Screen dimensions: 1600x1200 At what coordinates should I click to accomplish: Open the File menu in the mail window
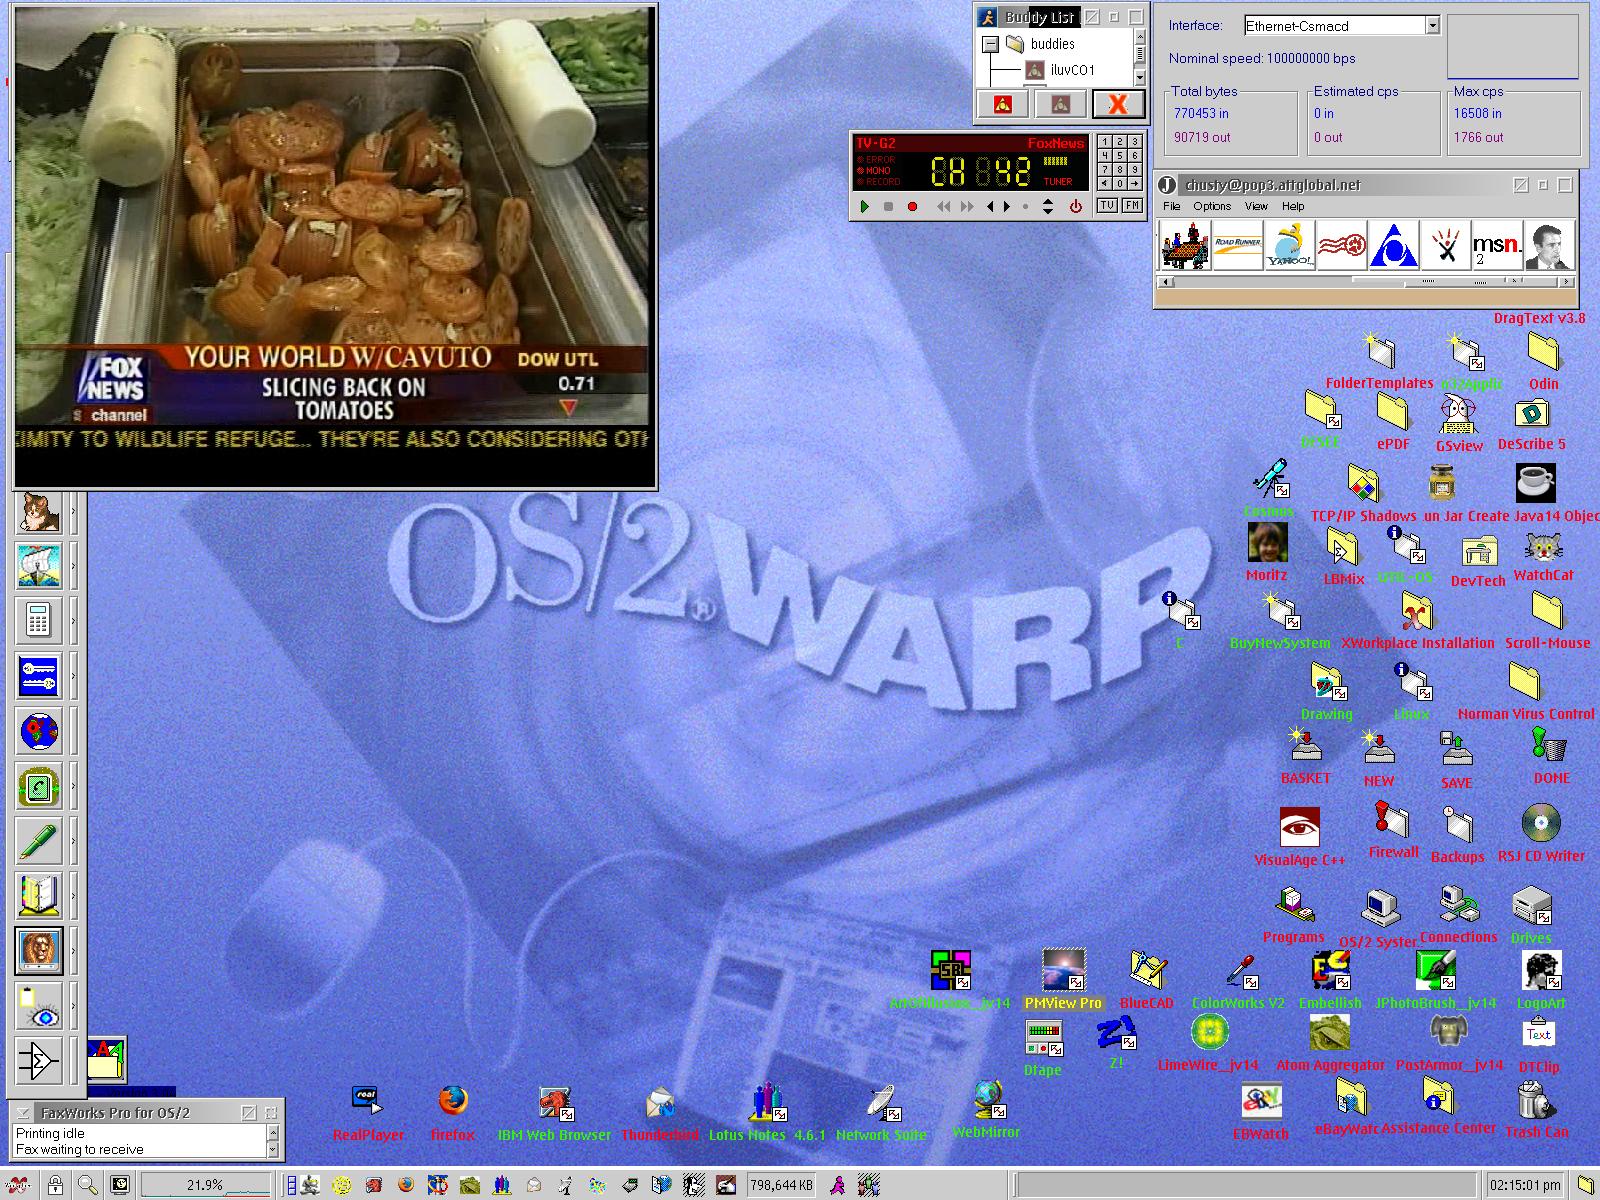click(x=1171, y=206)
